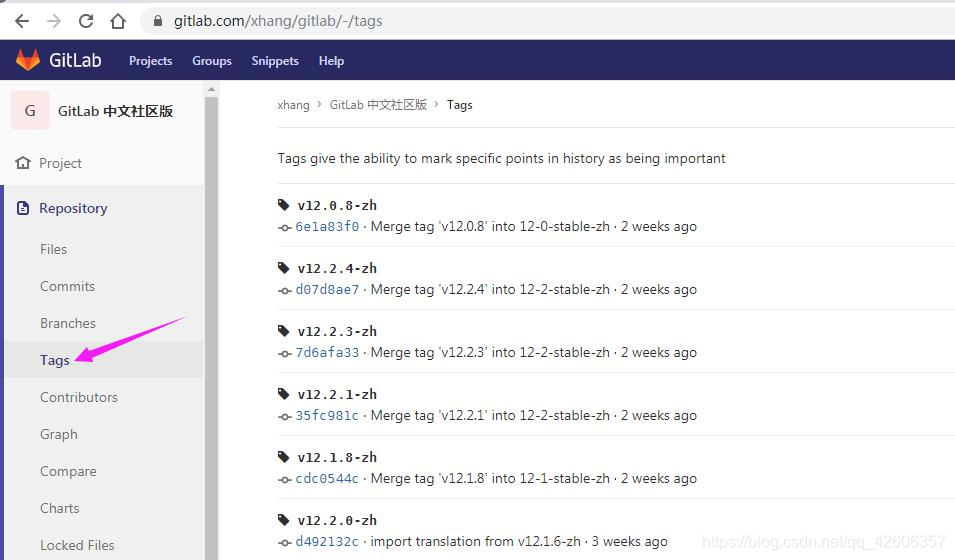
Task: Click the GitLab fox logo
Action: 27,60
